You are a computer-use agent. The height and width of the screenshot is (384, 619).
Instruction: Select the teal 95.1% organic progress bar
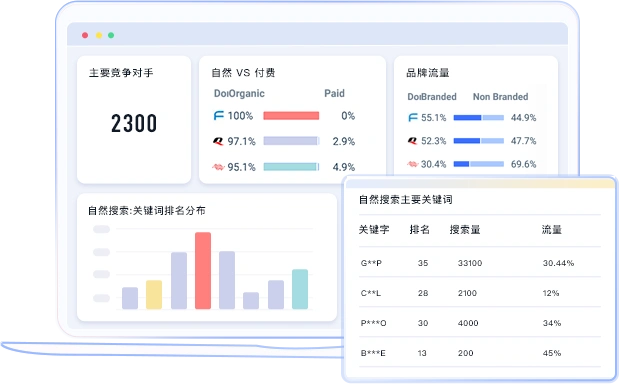coord(291,167)
